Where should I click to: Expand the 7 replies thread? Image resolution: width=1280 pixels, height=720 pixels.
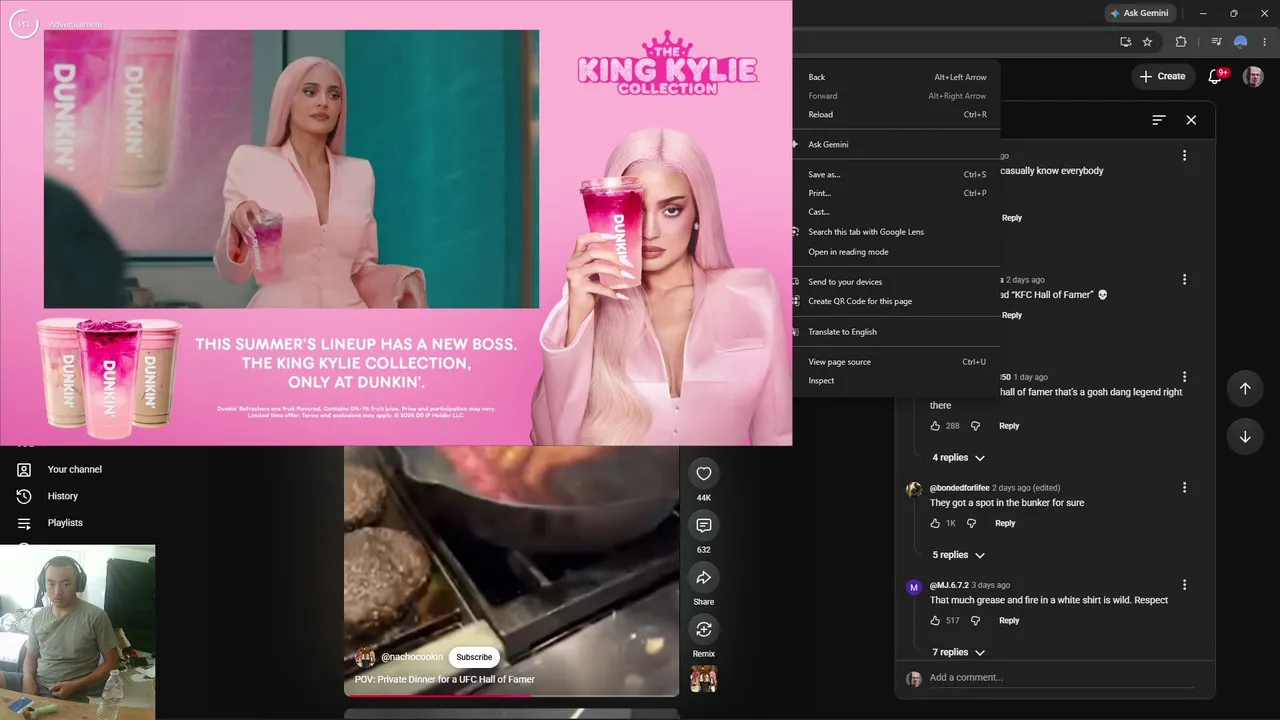click(x=958, y=652)
